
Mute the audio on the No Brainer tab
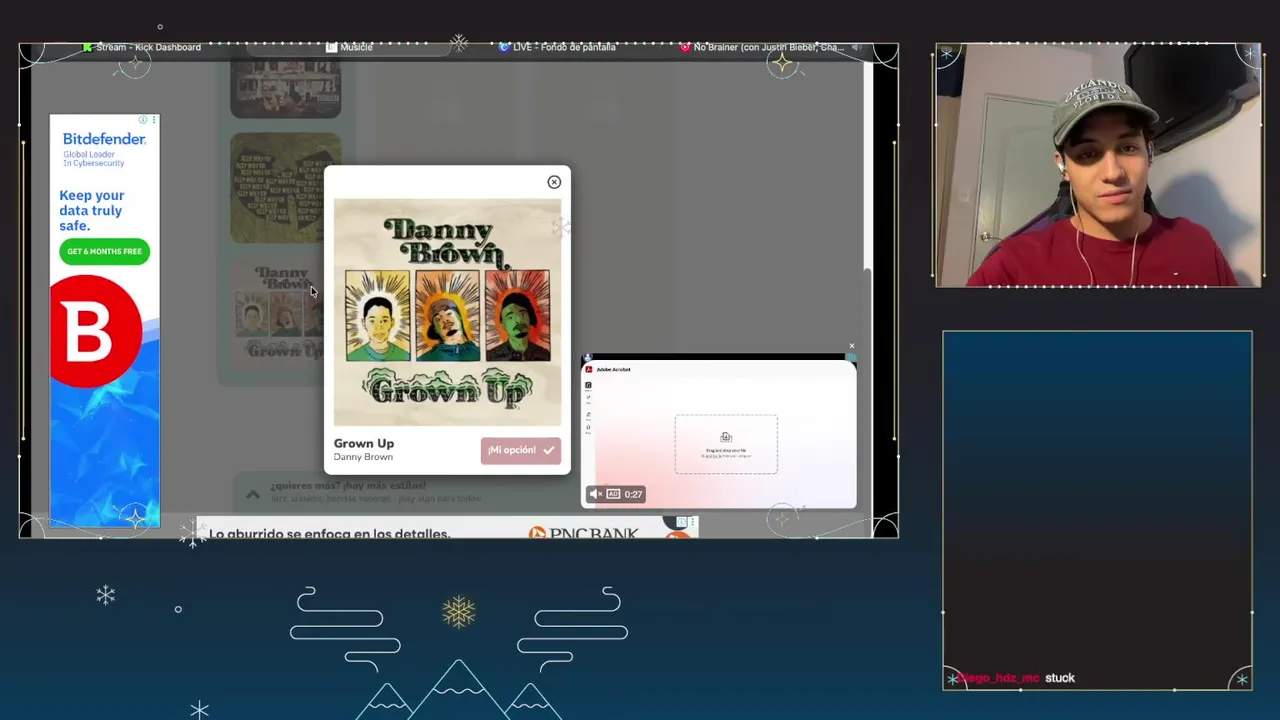pyautogui.click(x=856, y=47)
